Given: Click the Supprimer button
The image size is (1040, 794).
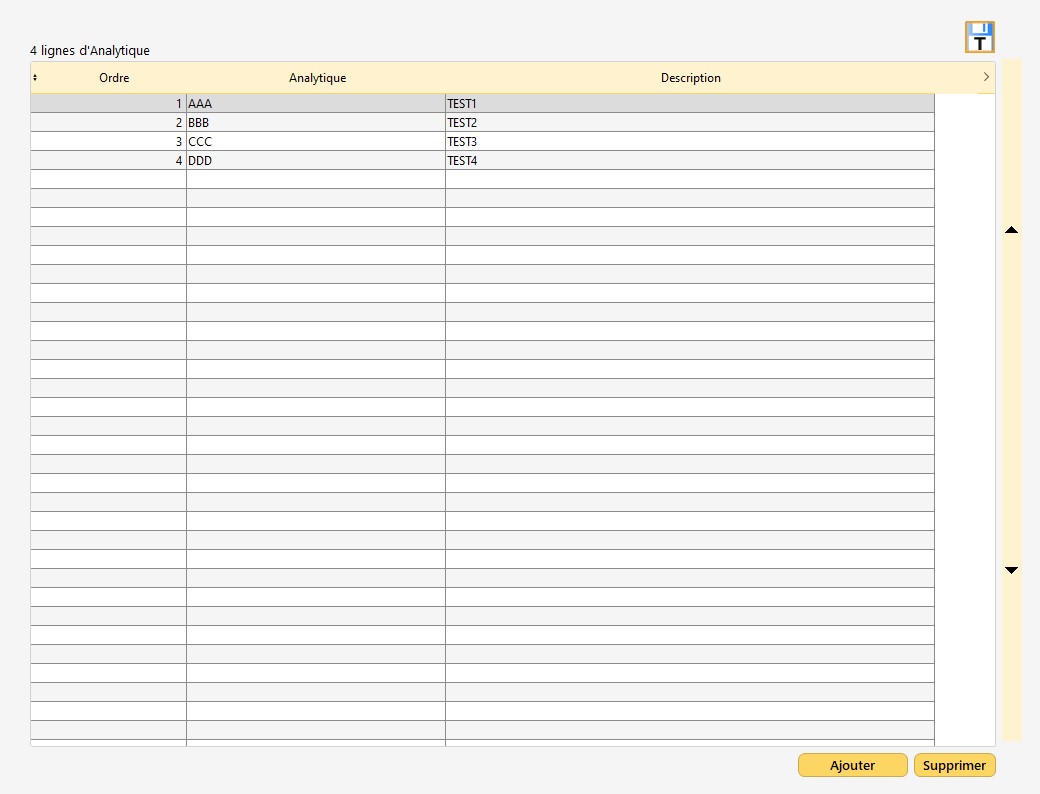Looking at the screenshot, I should (x=954, y=765).
